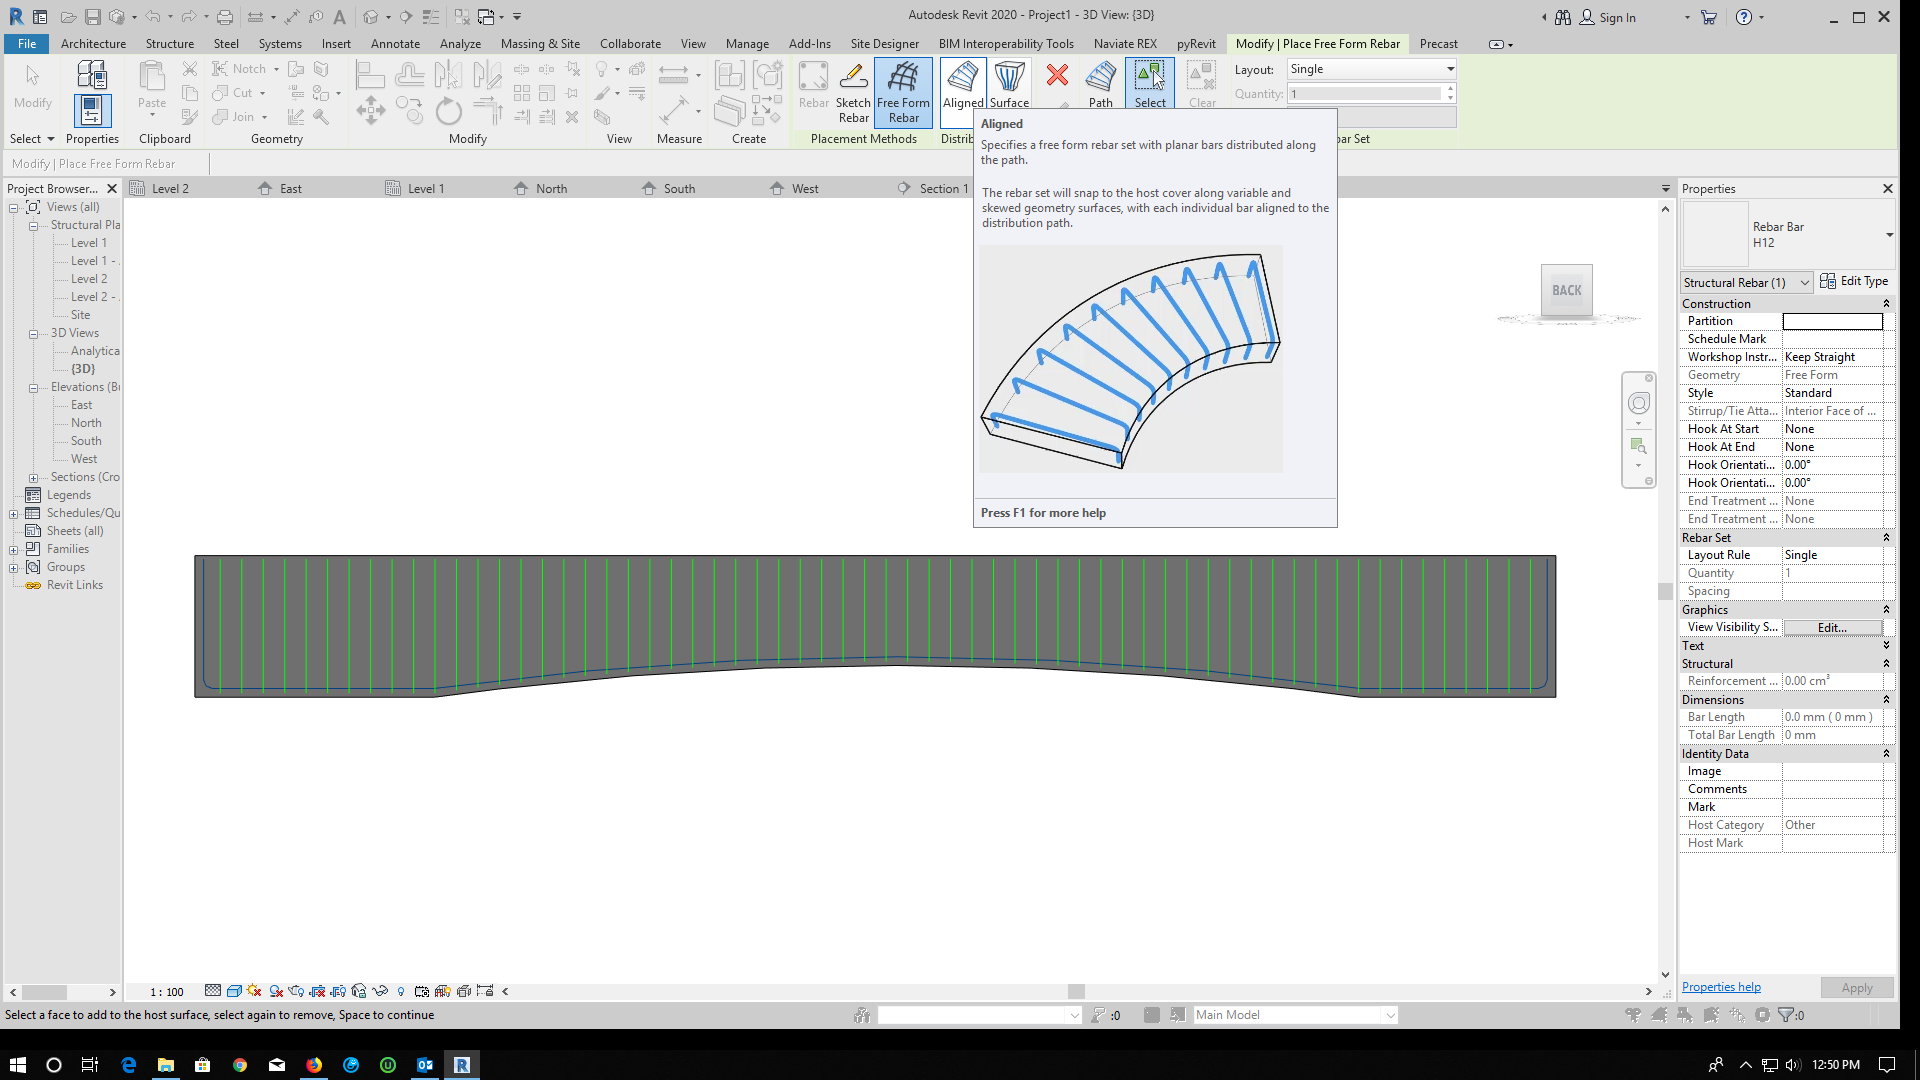Open Edit Type in the Properties palette
Screen dimensions: 1920x1080
pyautogui.click(x=1855, y=281)
